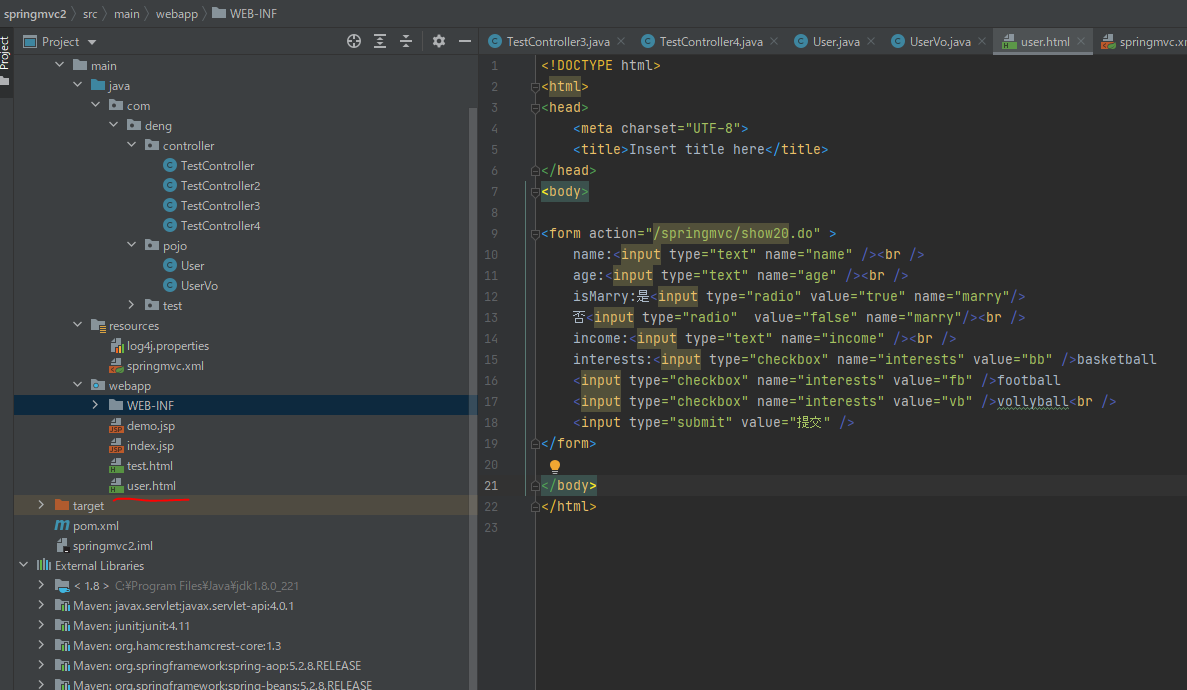This screenshot has width=1187, height=690.
Task: Click webapp in breadcrumb path
Action: pyautogui.click(x=176, y=14)
